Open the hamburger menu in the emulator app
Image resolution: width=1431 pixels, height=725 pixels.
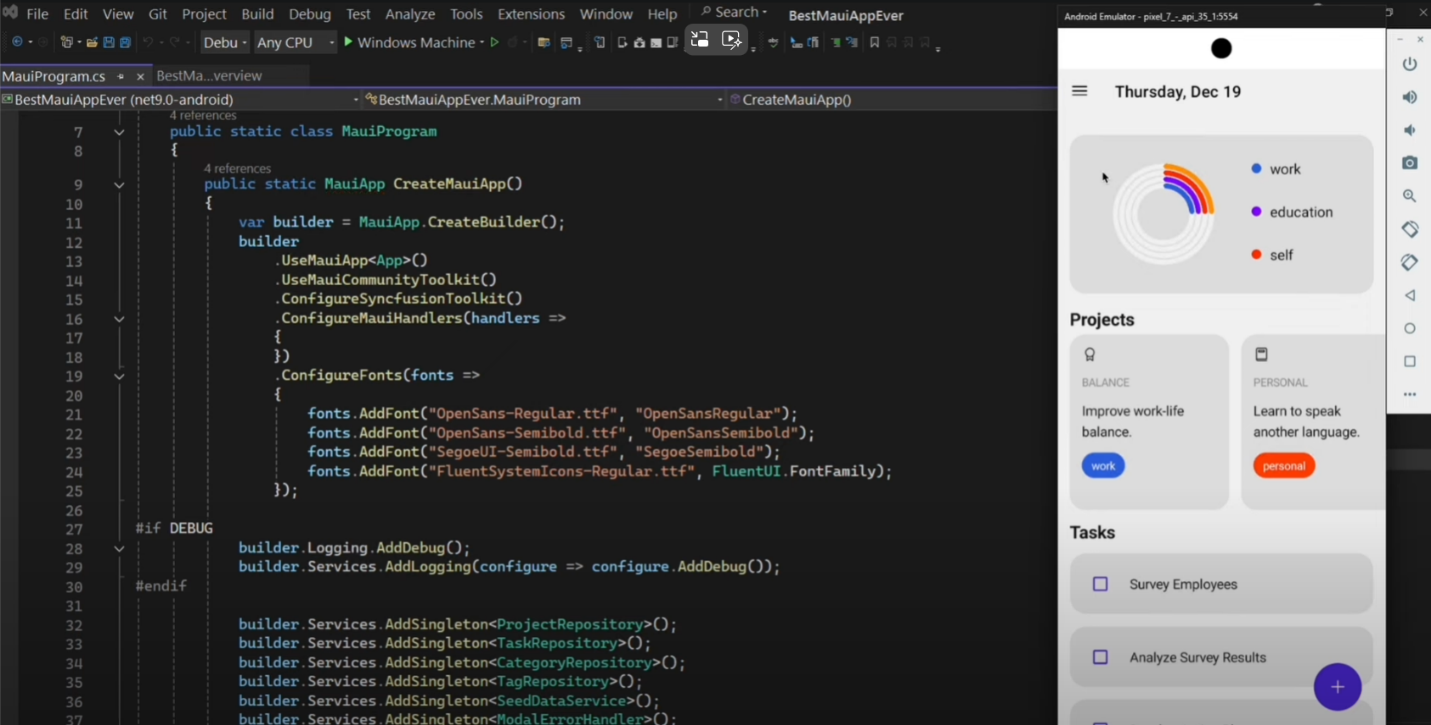coord(1079,91)
